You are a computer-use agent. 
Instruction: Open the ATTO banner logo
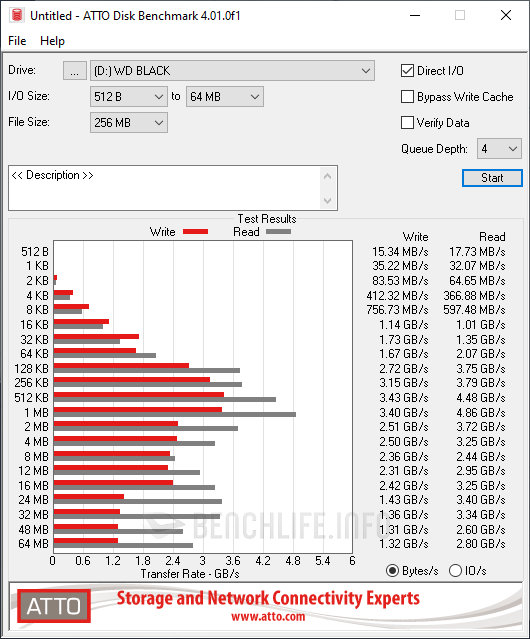(54, 606)
